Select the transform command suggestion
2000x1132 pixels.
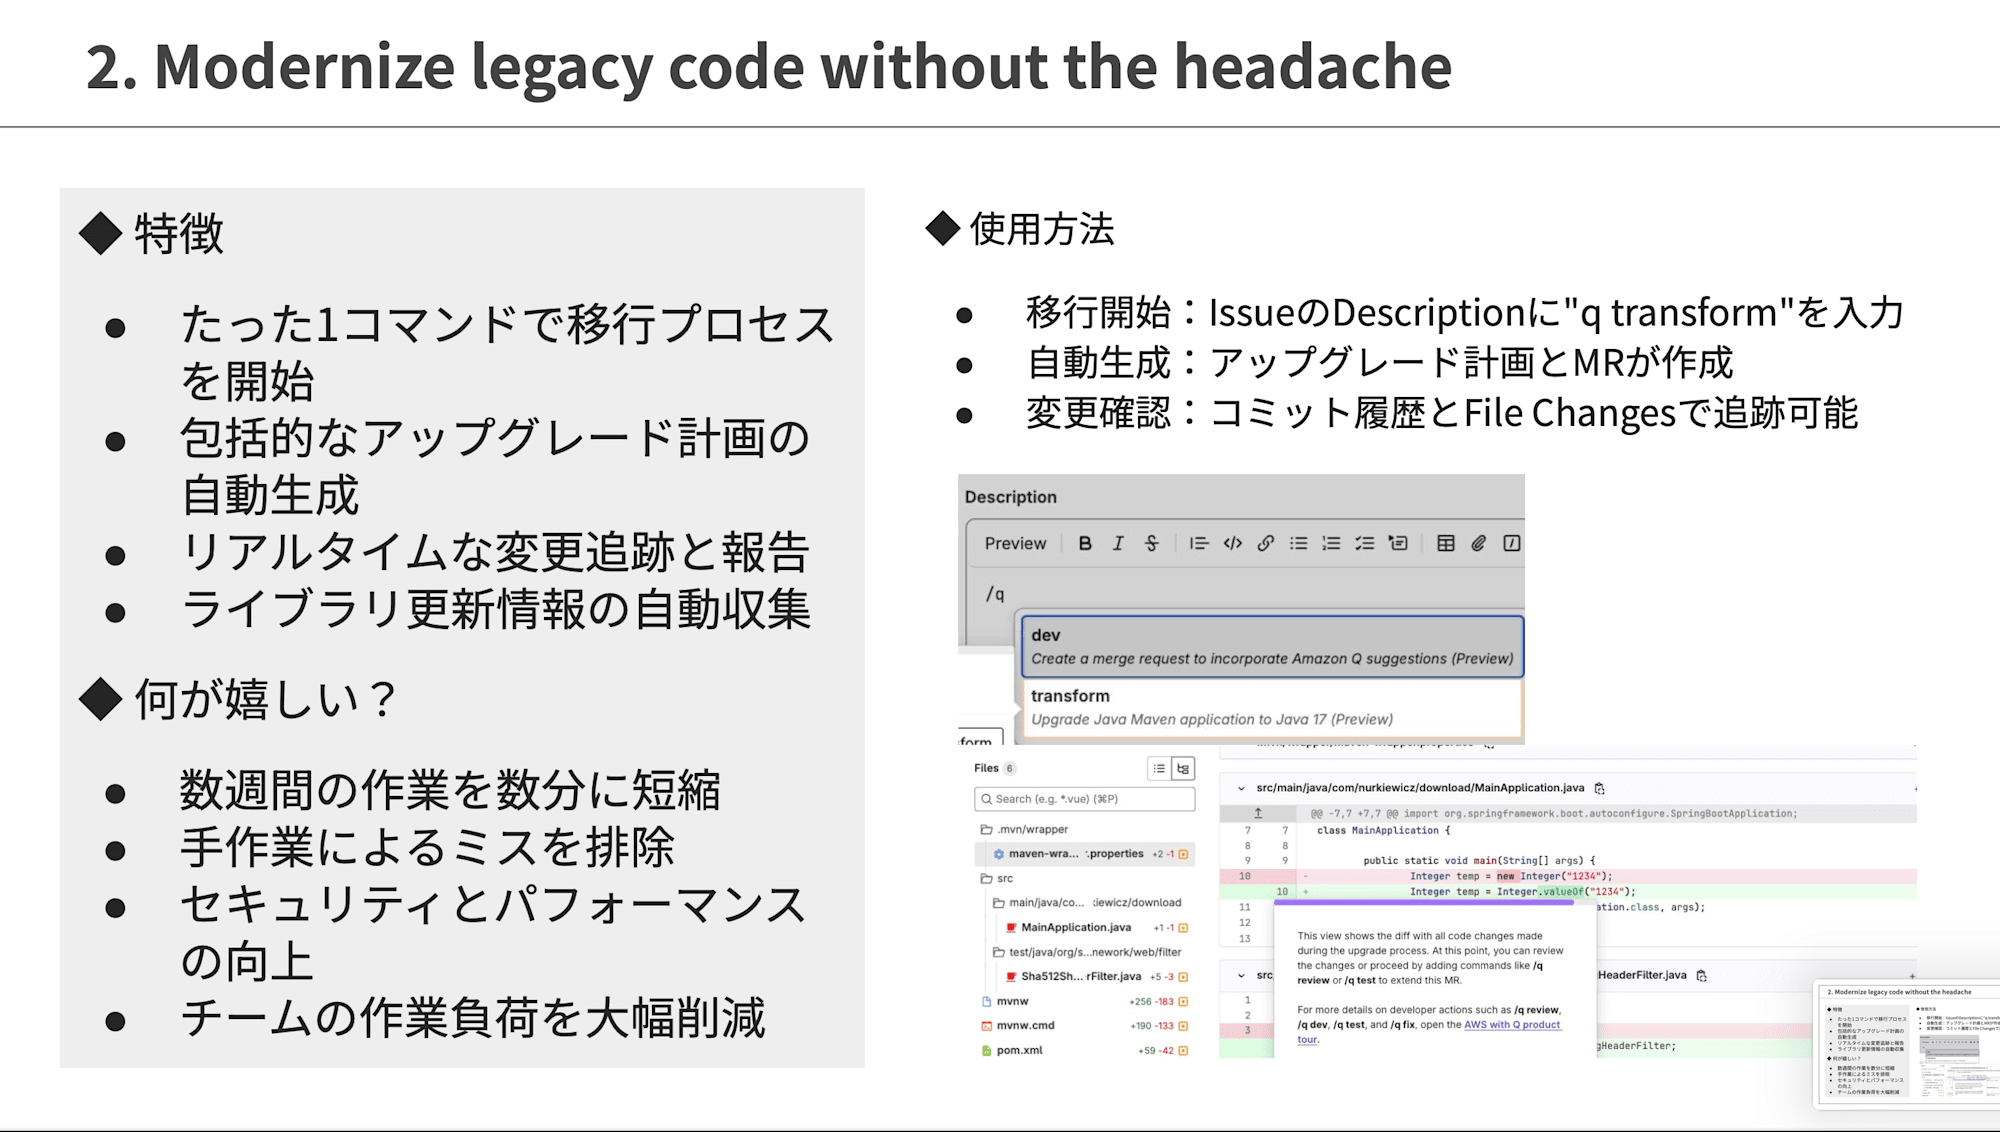click(1272, 707)
